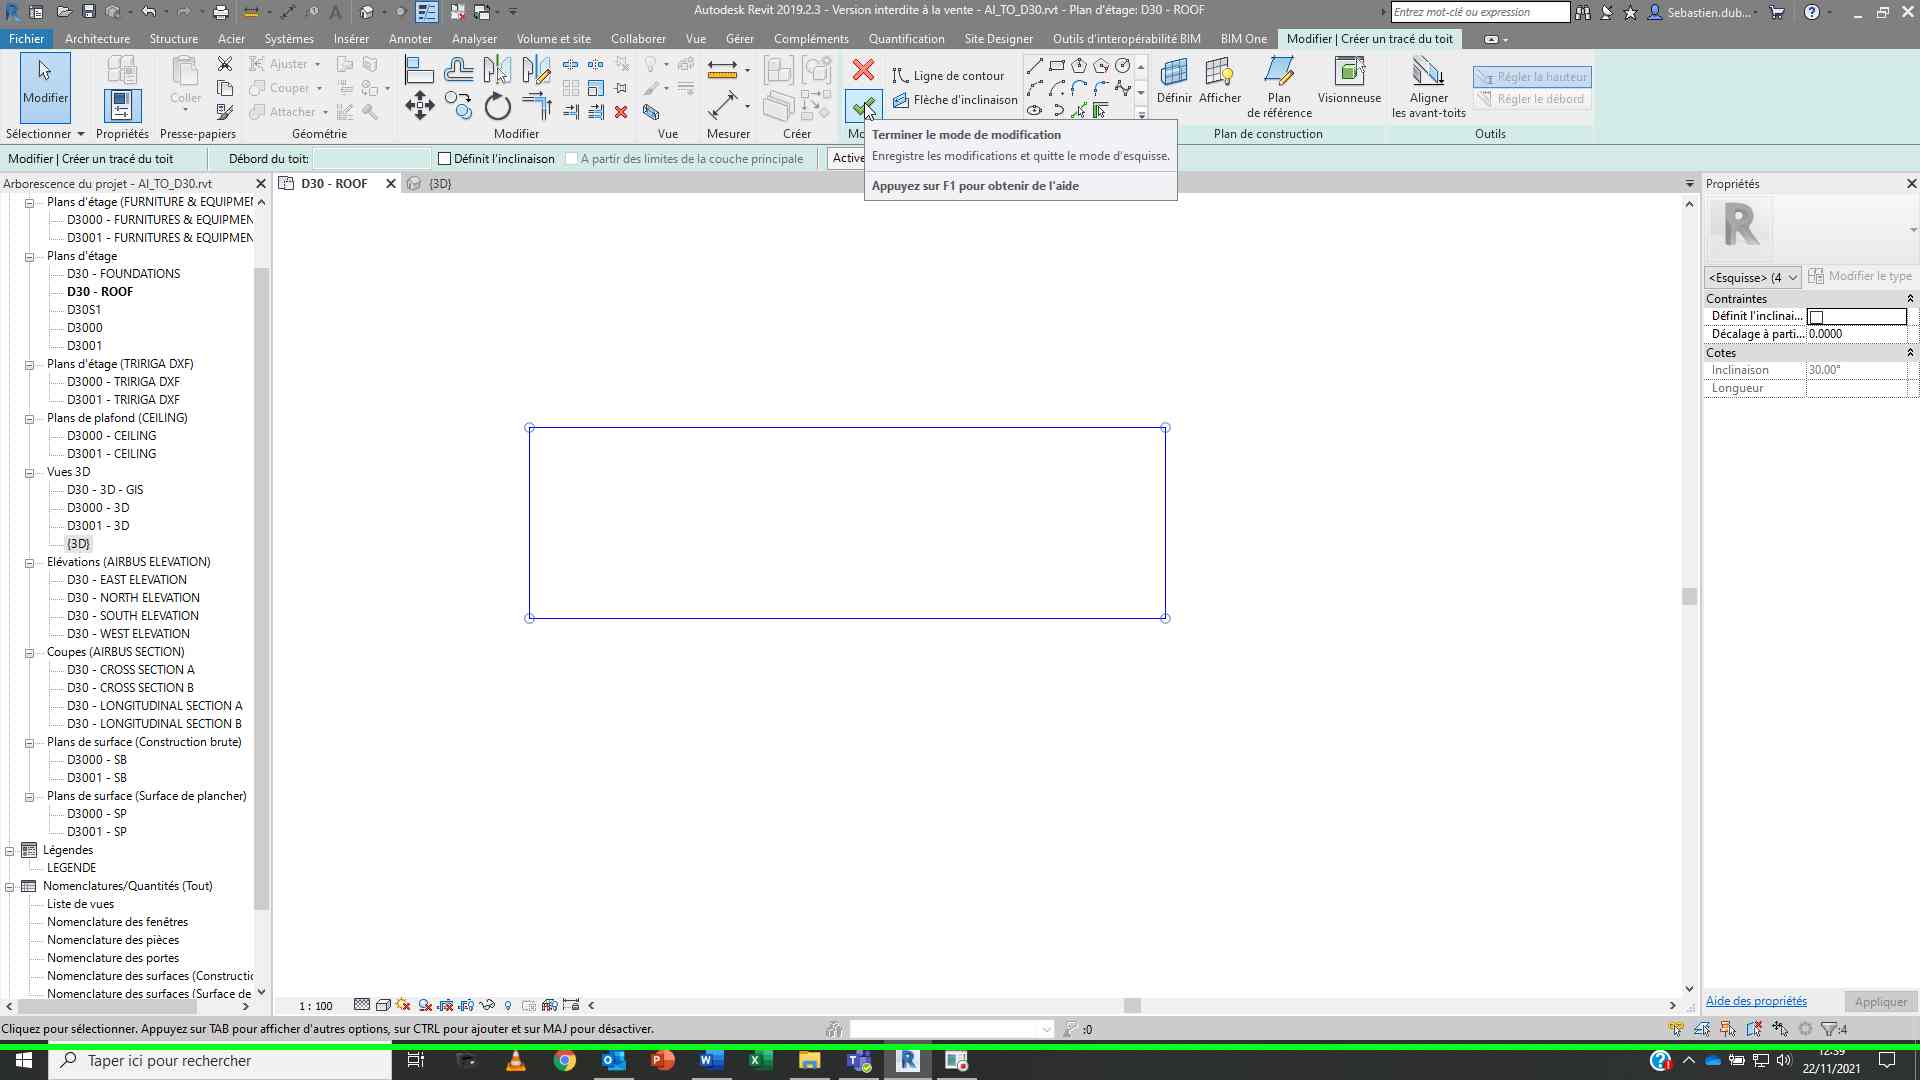This screenshot has height=1080, width=1920.
Task: Open the Esquisse type selector dropdown
Action: [1753, 277]
